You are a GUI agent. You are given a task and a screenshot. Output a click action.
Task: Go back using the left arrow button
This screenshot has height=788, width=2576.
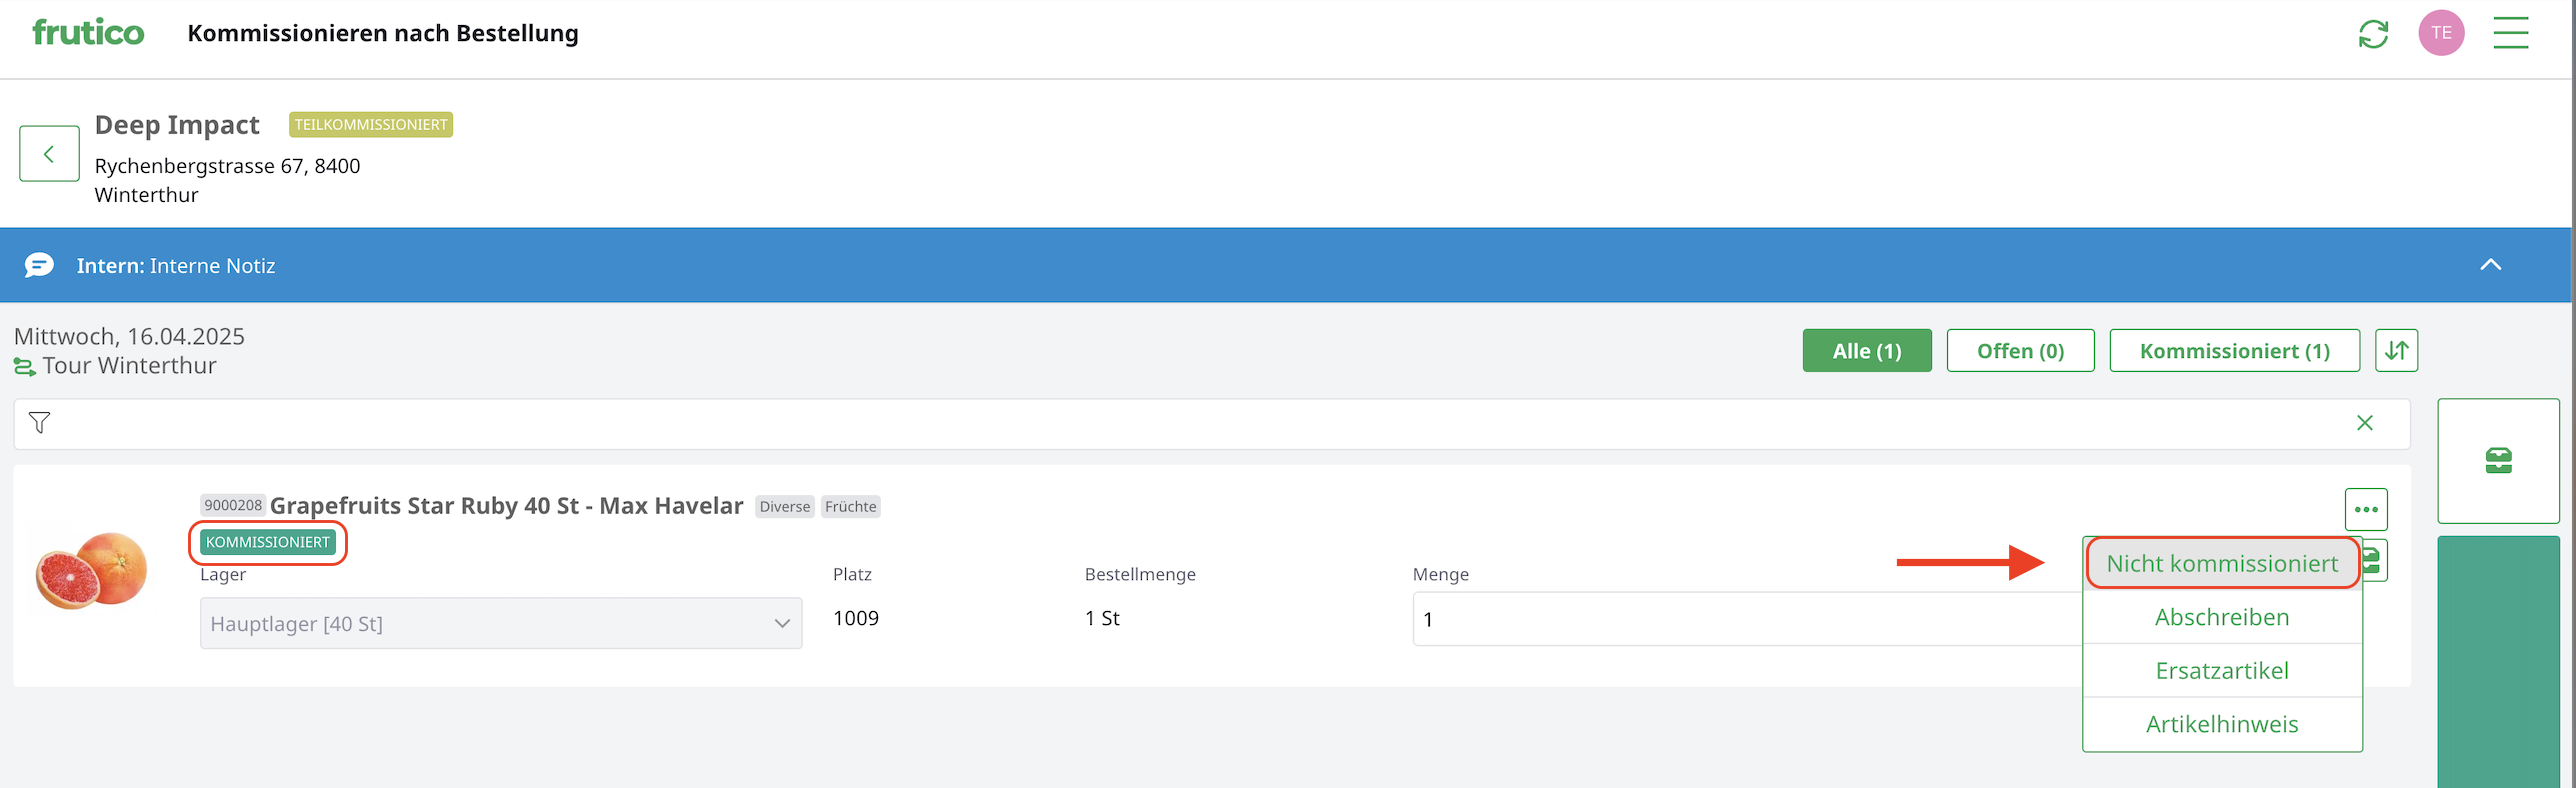pos(49,154)
